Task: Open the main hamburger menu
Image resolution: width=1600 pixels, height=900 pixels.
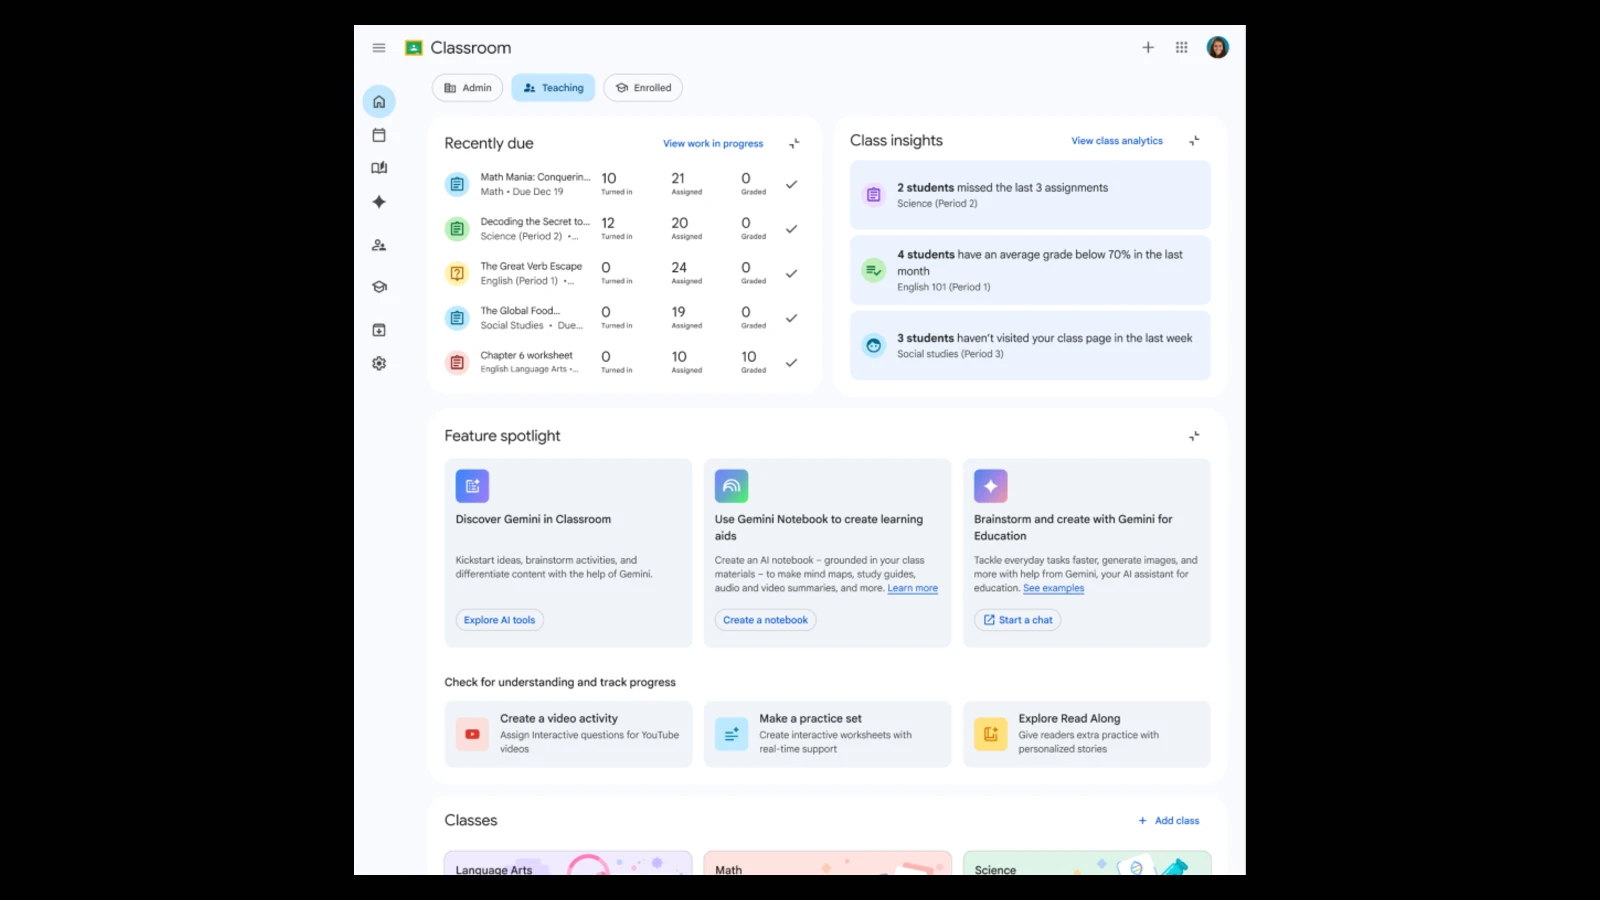Action: pyautogui.click(x=379, y=48)
